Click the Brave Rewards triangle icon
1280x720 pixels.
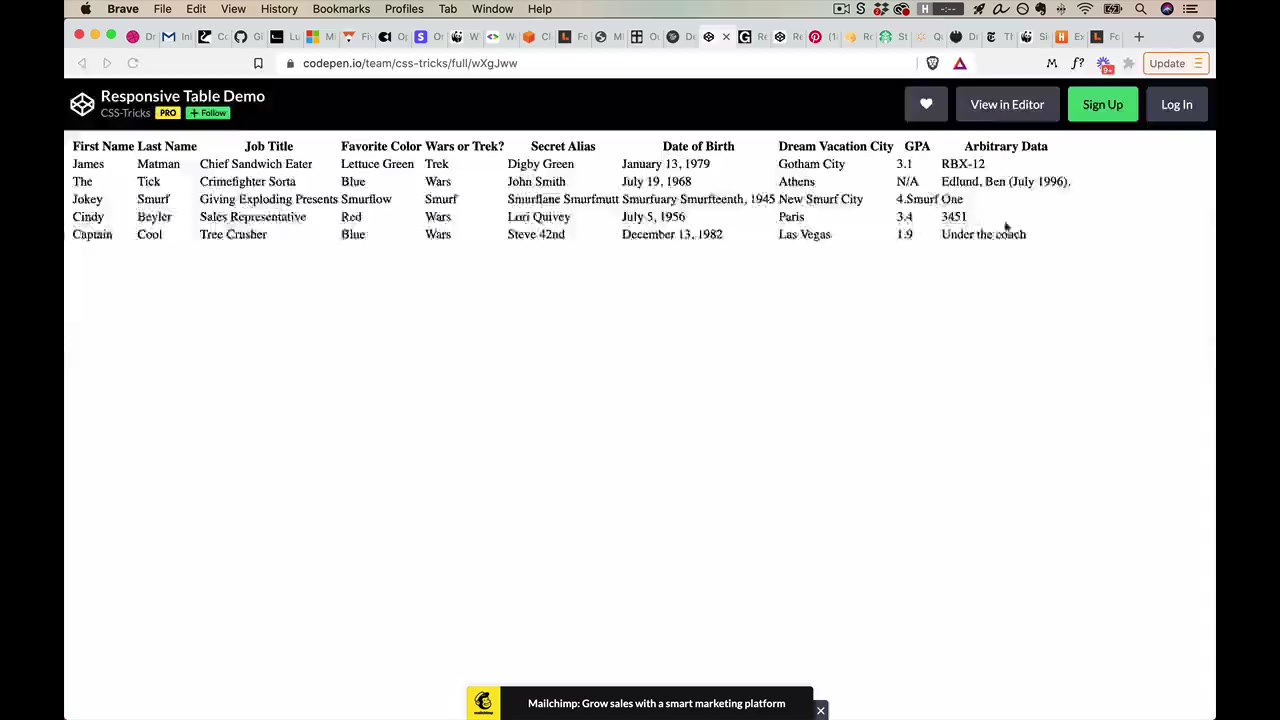(x=960, y=63)
